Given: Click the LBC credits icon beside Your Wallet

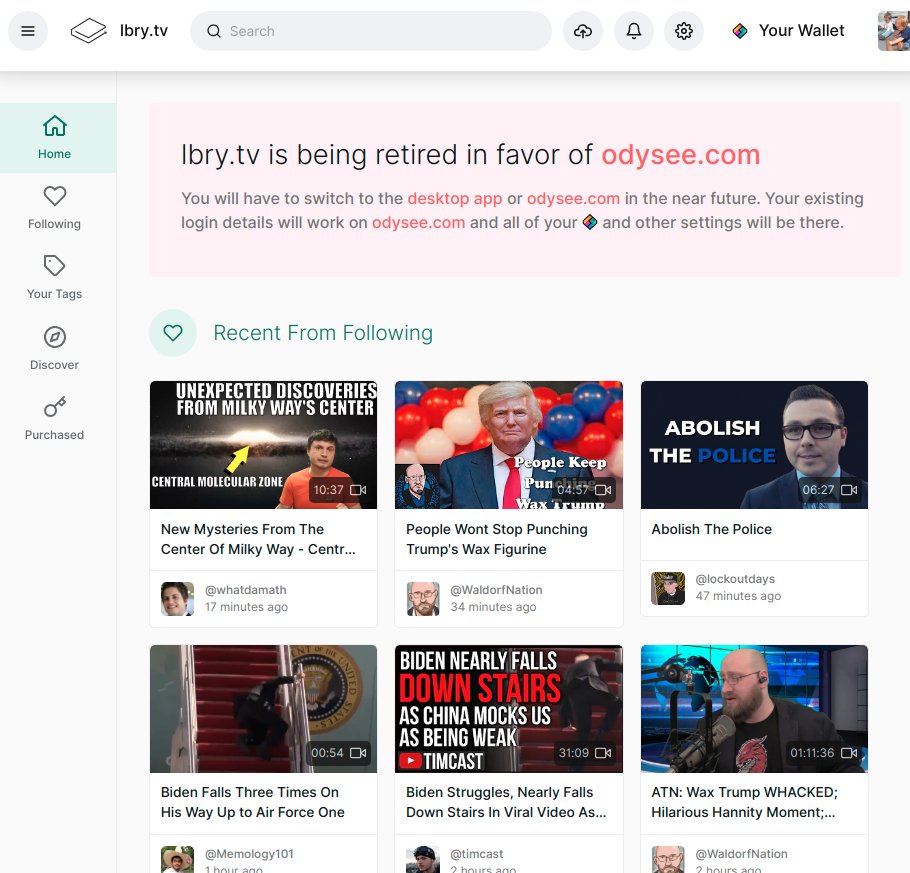Looking at the screenshot, I should pyautogui.click(x=740, y=31).
